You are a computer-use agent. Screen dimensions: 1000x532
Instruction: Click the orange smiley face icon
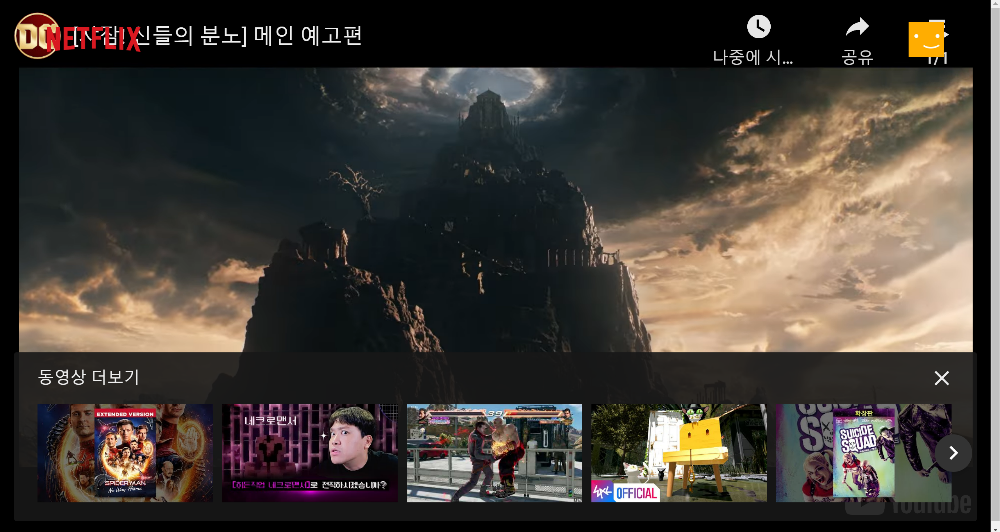click(926, 40)
